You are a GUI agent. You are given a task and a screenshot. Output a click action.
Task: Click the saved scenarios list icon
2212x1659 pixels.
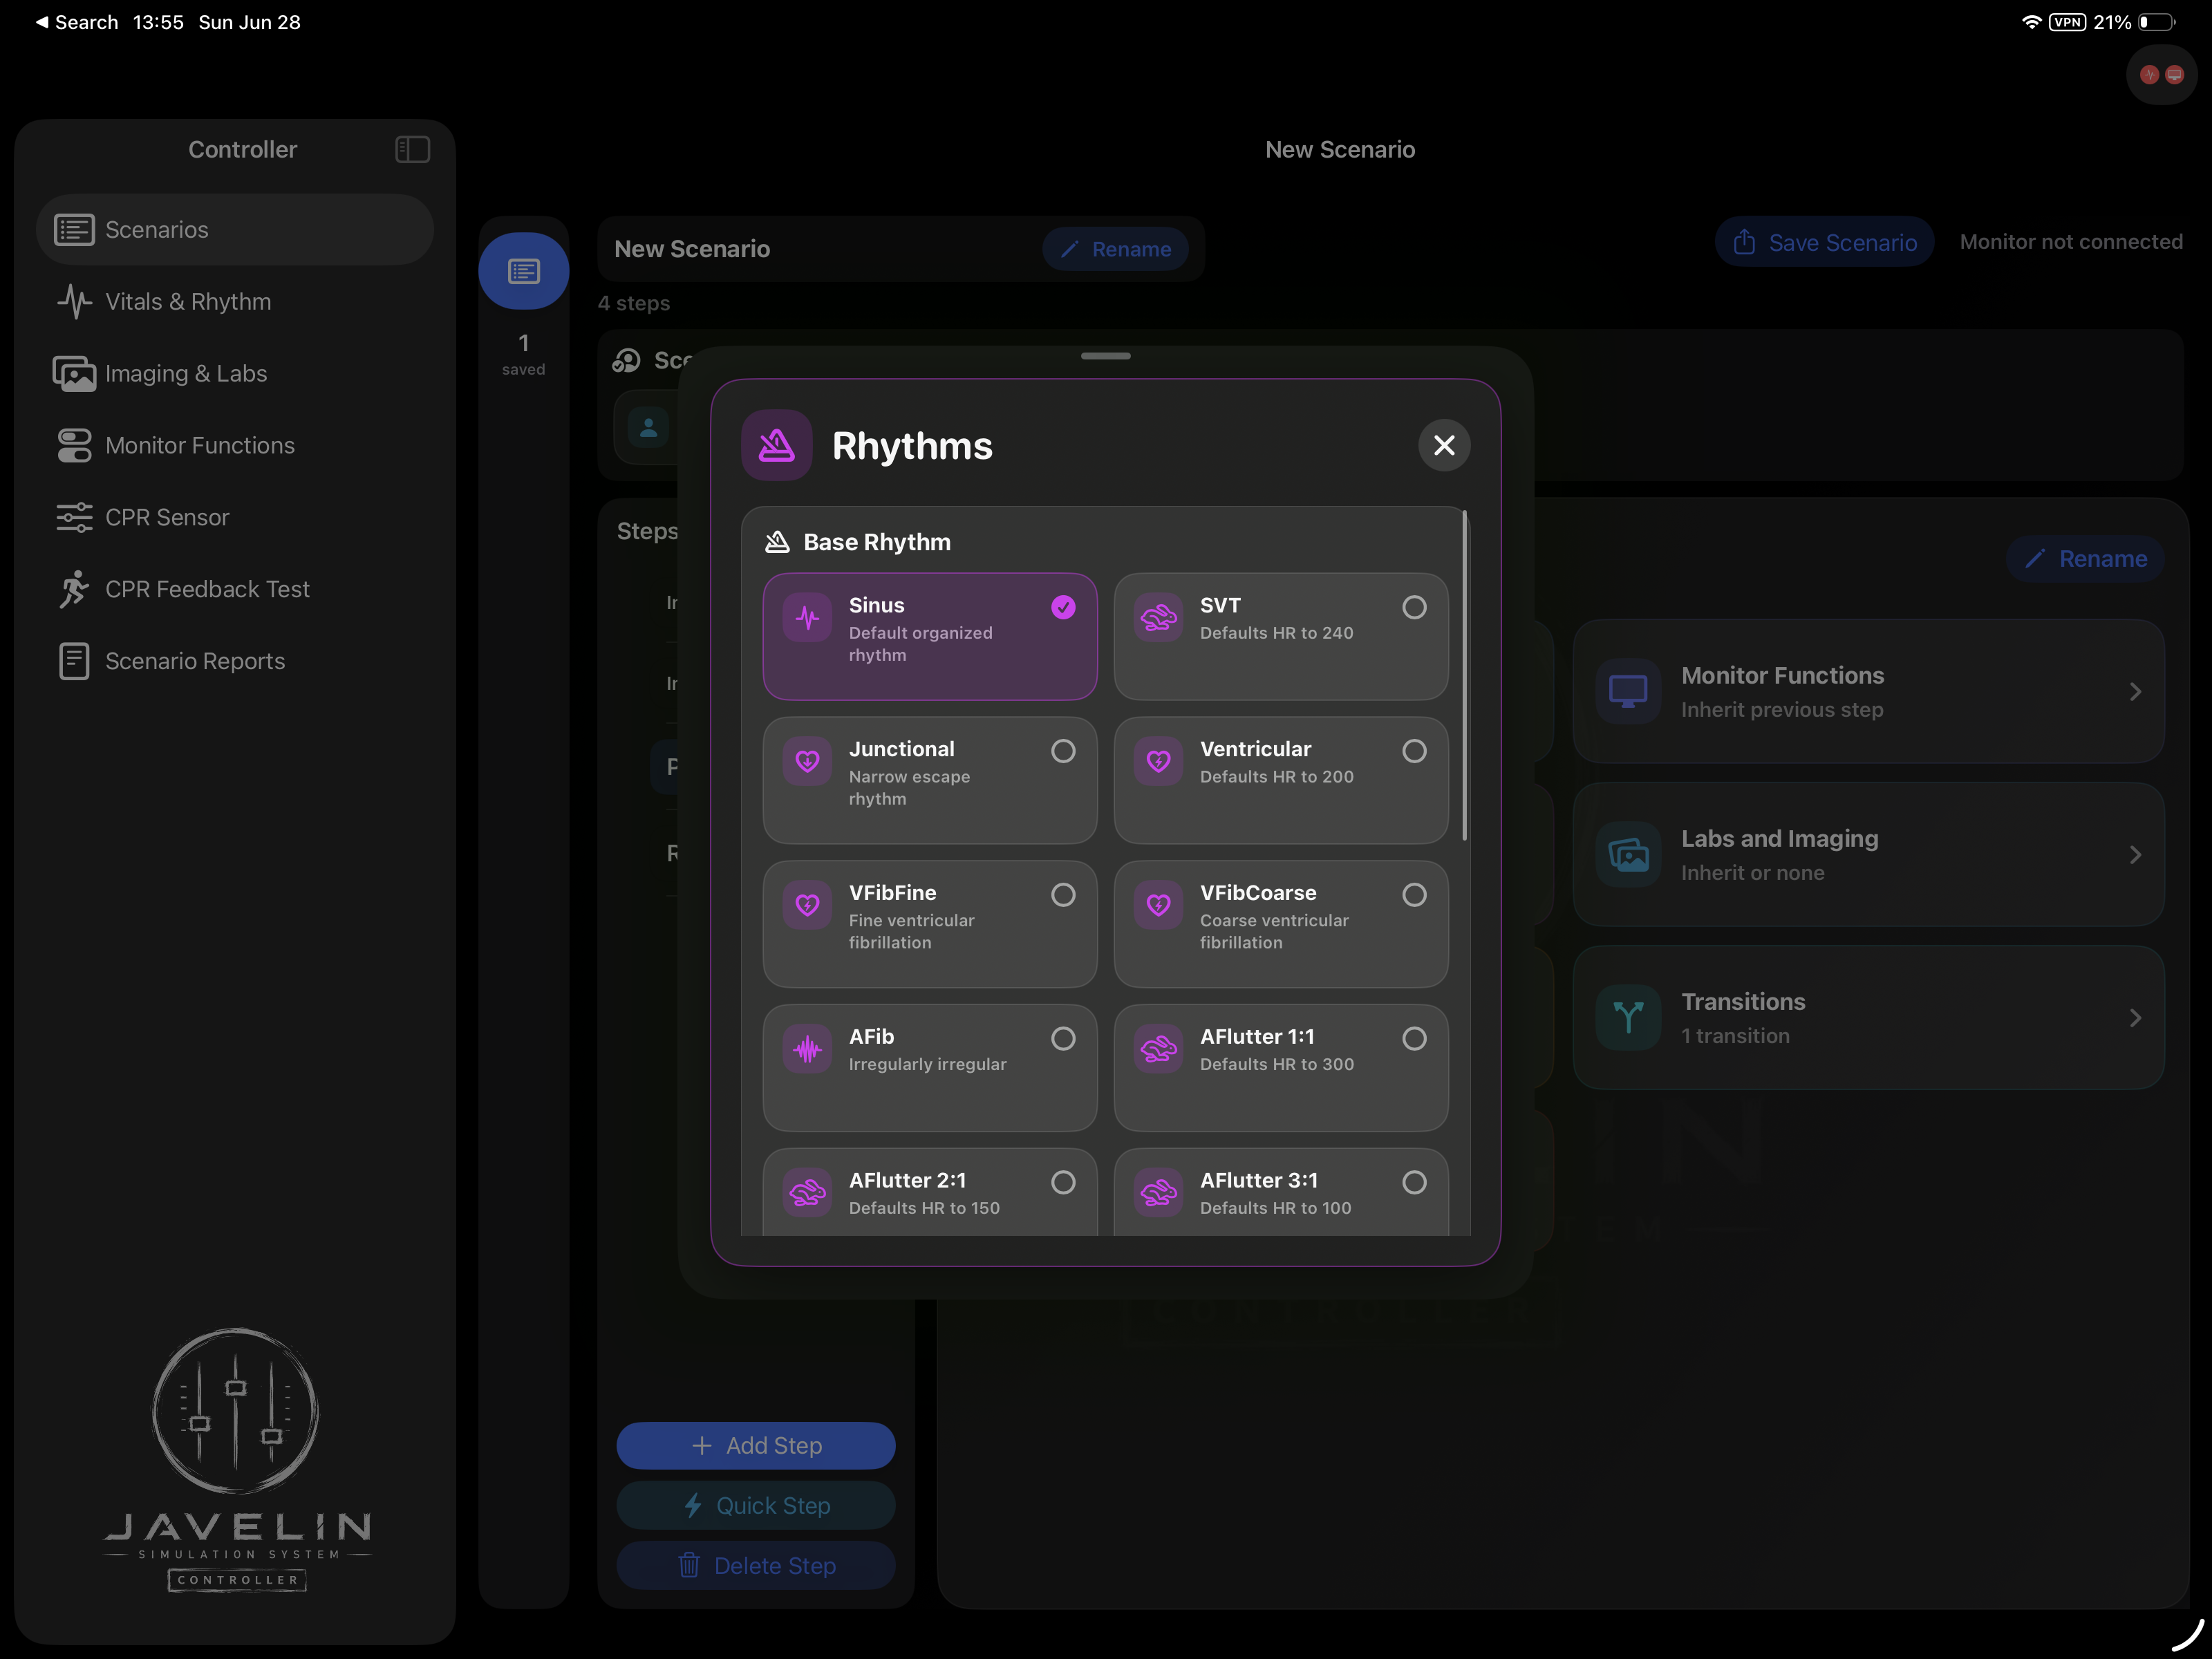point(524,271)
